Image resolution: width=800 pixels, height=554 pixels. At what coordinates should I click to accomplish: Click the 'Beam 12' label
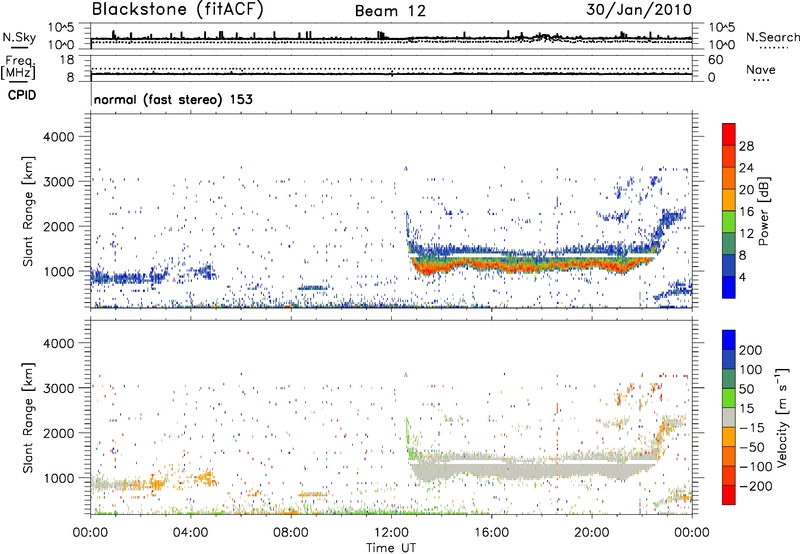pyautogui.click(x=390, y=11)
